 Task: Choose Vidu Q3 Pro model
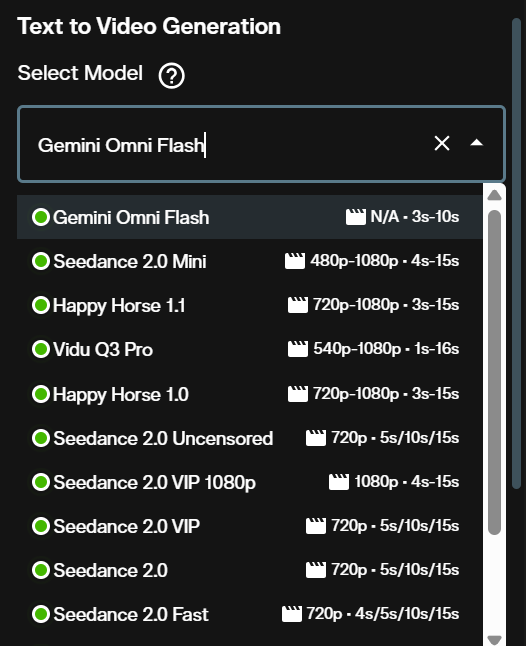[x=250, y=349]
